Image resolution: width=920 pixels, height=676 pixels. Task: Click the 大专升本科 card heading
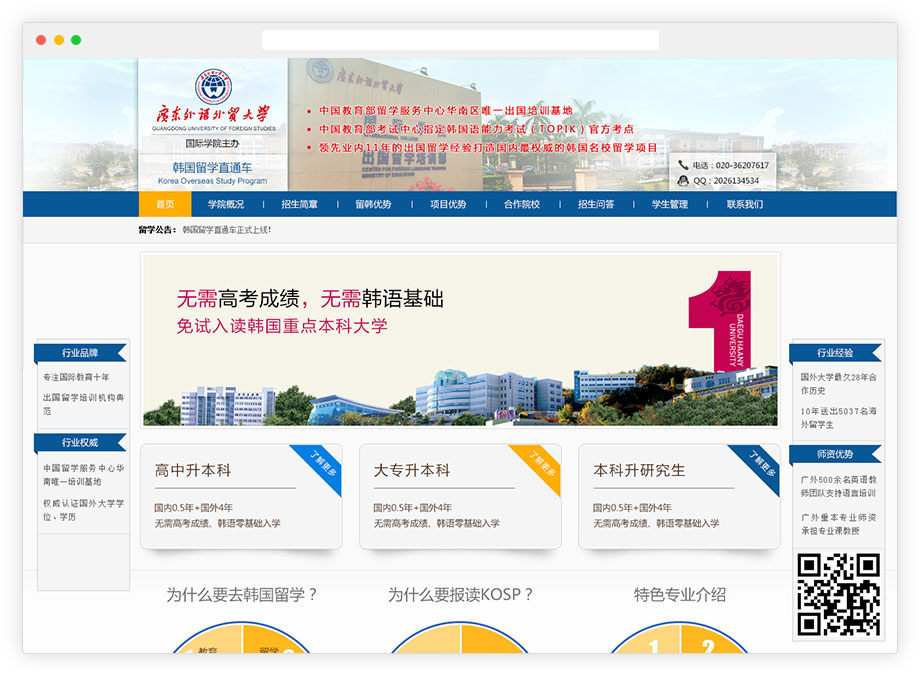(412, 470)
